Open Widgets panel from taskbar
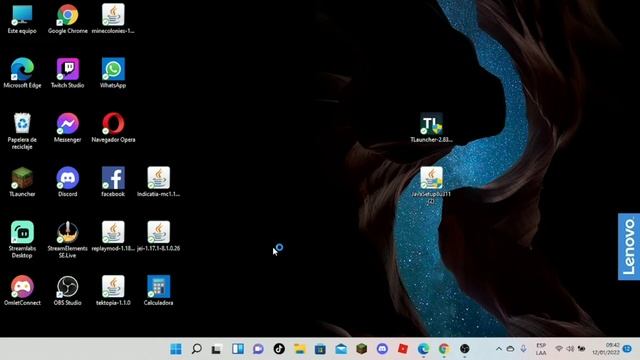 click(238, 349)
